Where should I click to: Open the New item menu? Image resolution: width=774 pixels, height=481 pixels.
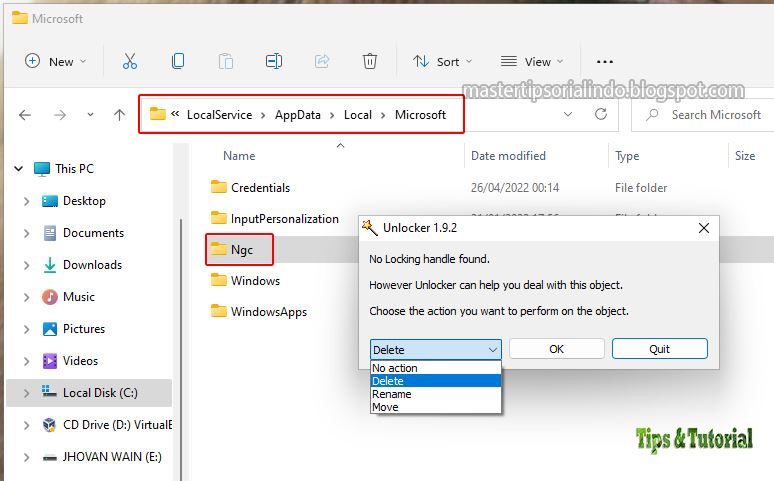pos(55,61)
